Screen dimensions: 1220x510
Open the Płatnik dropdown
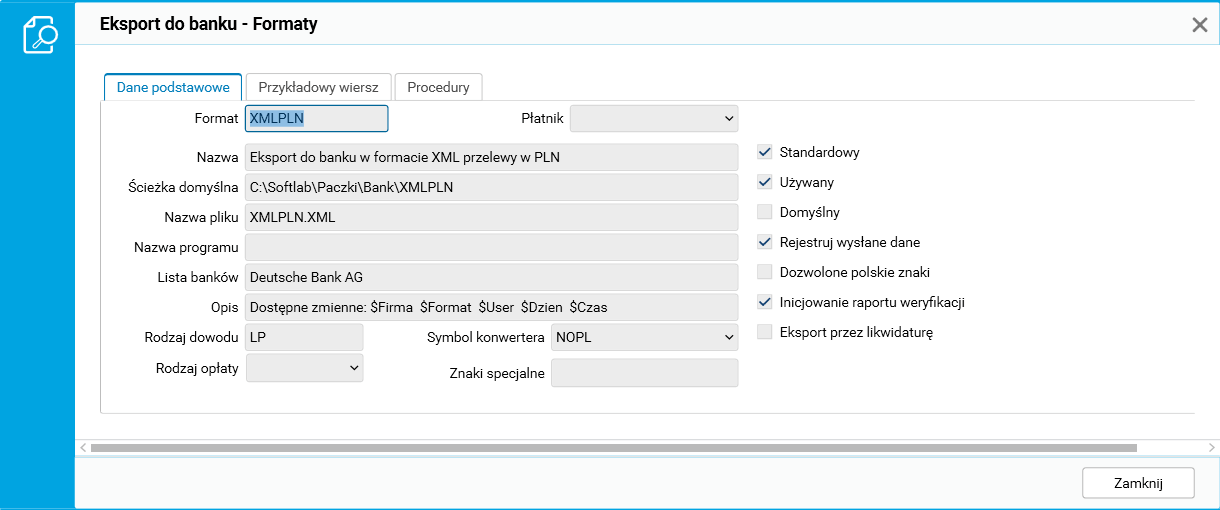point(654,119)
